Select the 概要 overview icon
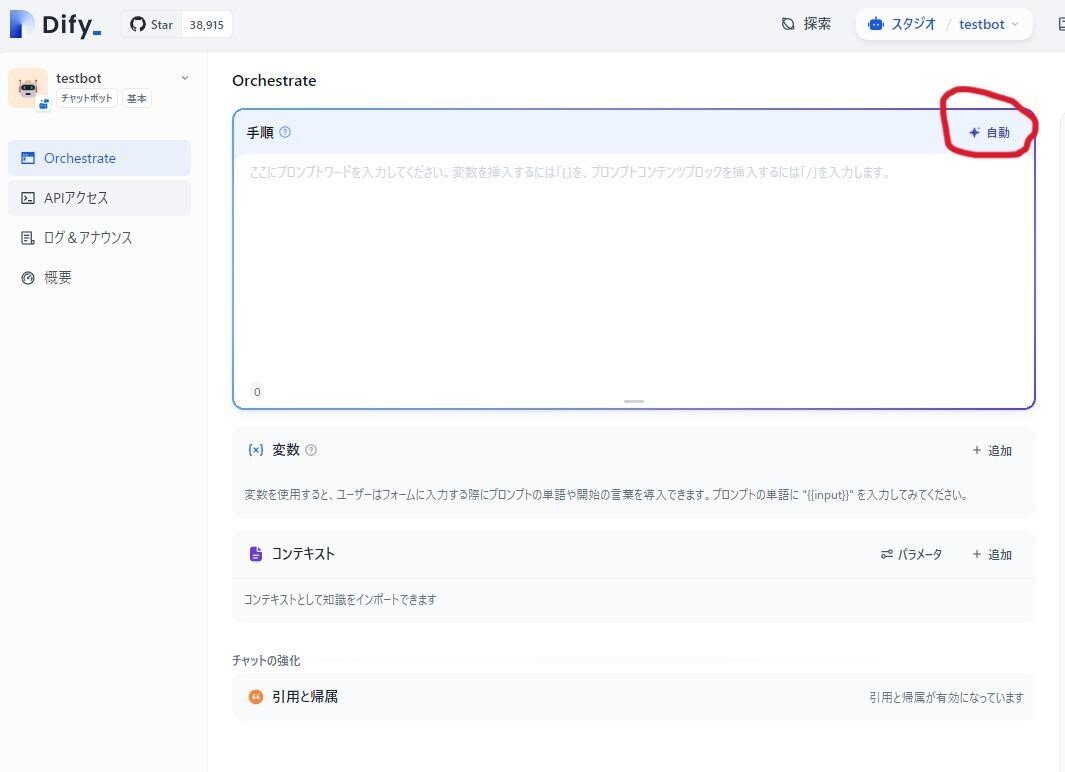1065x772 pixels. pos(28,277)
